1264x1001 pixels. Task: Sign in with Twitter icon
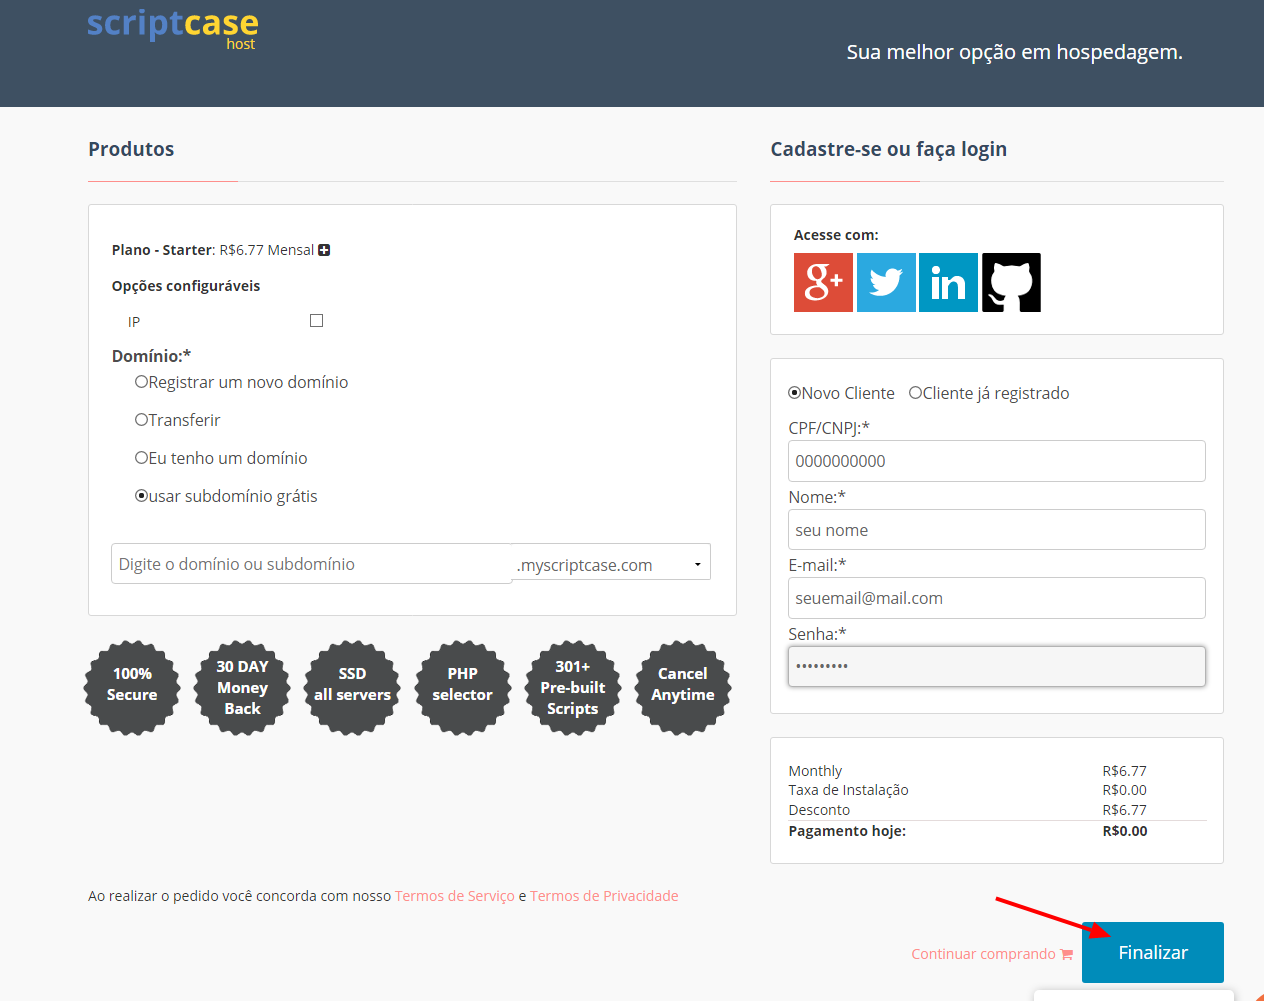886,282
